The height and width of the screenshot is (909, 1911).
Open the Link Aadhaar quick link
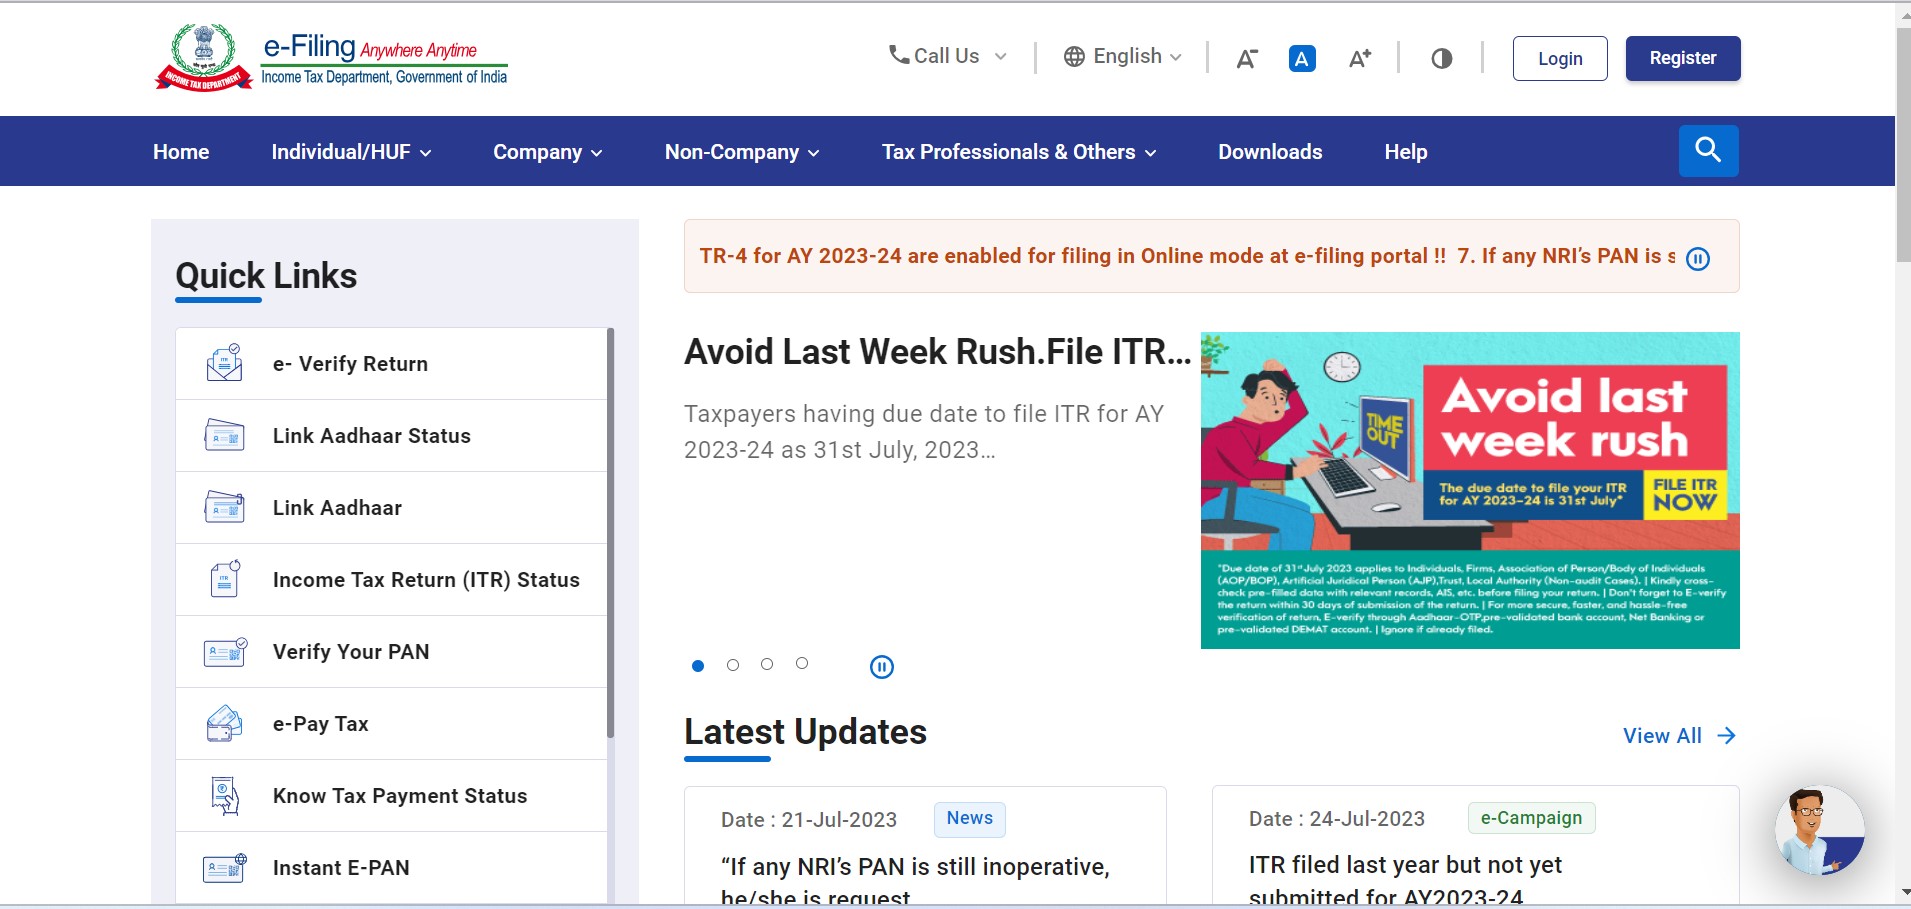pos(391,508)
